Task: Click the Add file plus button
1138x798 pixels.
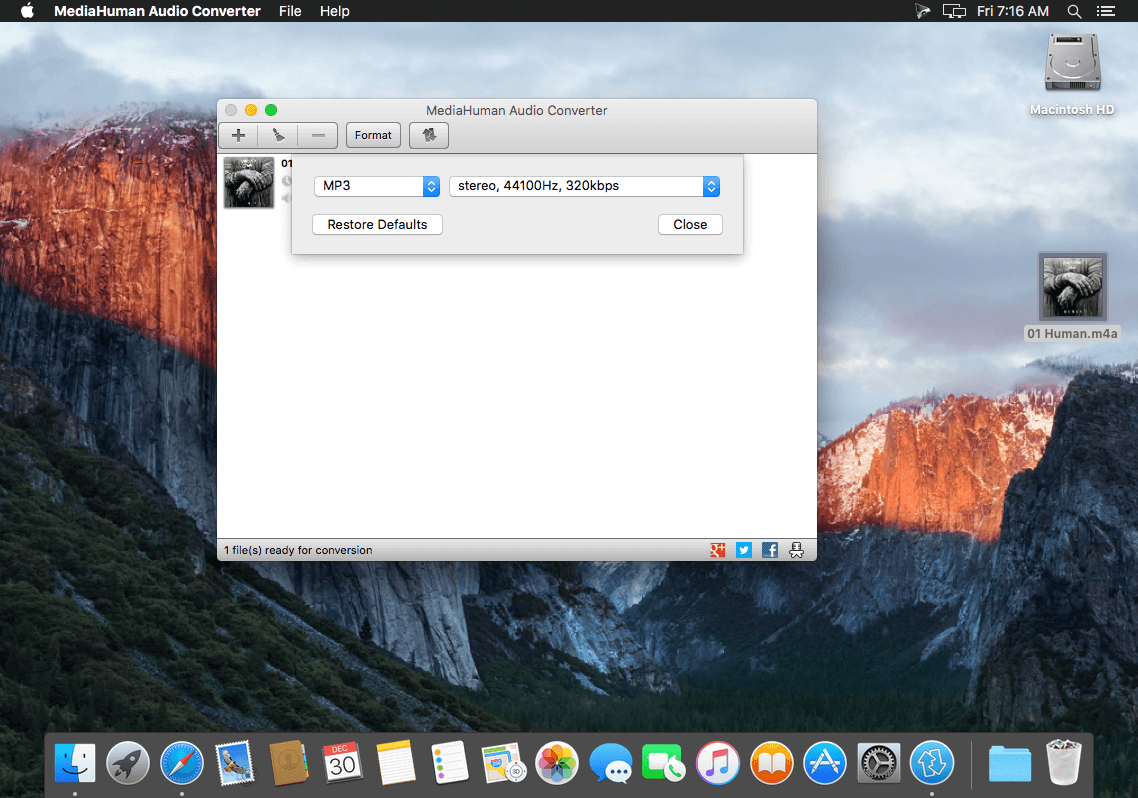Action: pyautogui.click(x=238, y=135)
